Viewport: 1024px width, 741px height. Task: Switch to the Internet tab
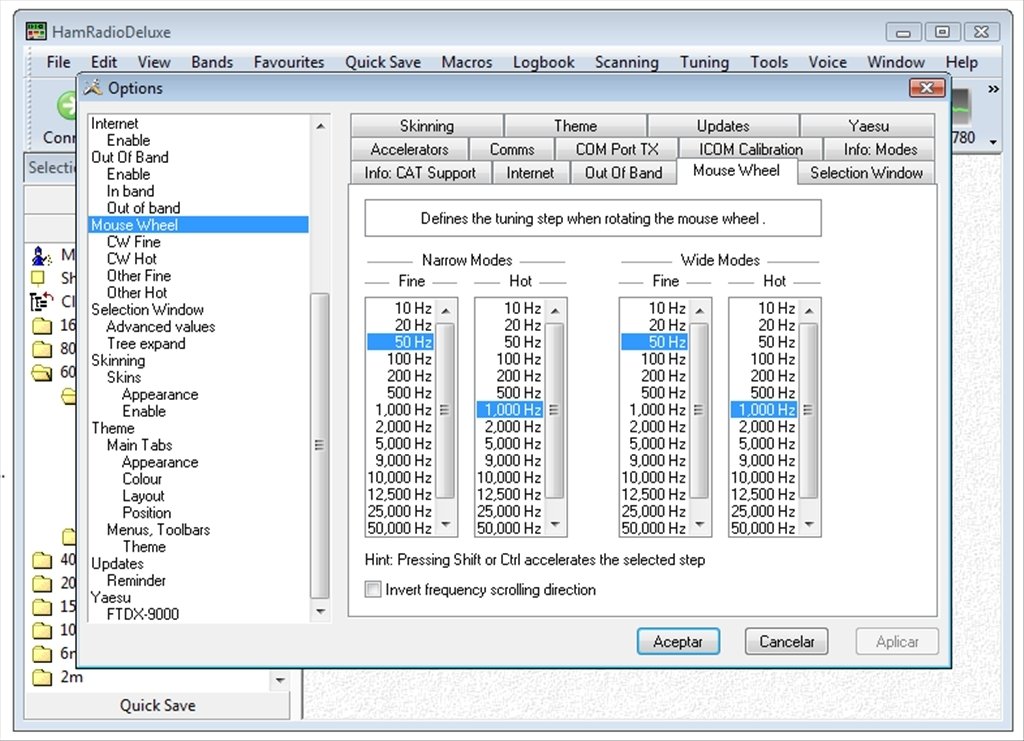coord(530,172)
